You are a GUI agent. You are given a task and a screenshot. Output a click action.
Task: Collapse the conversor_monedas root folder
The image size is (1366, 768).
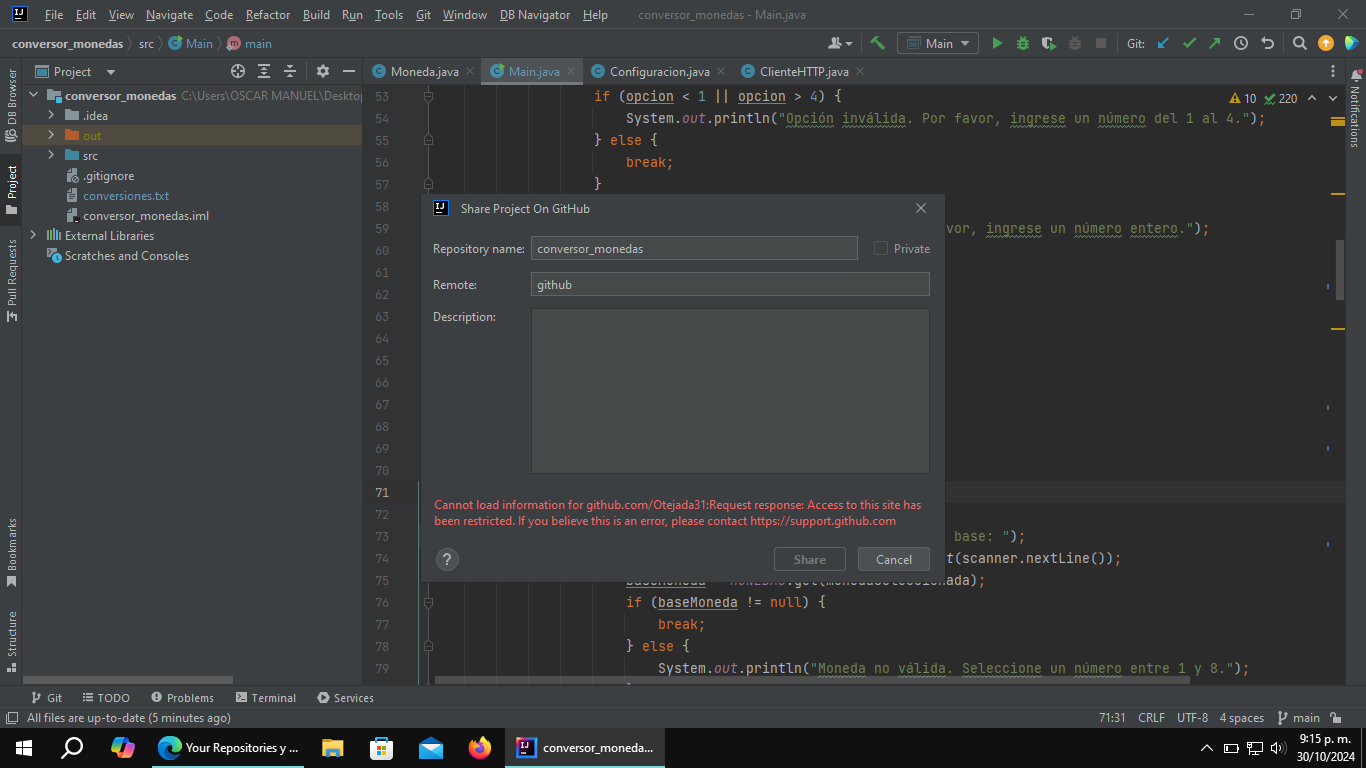point(33,95)
